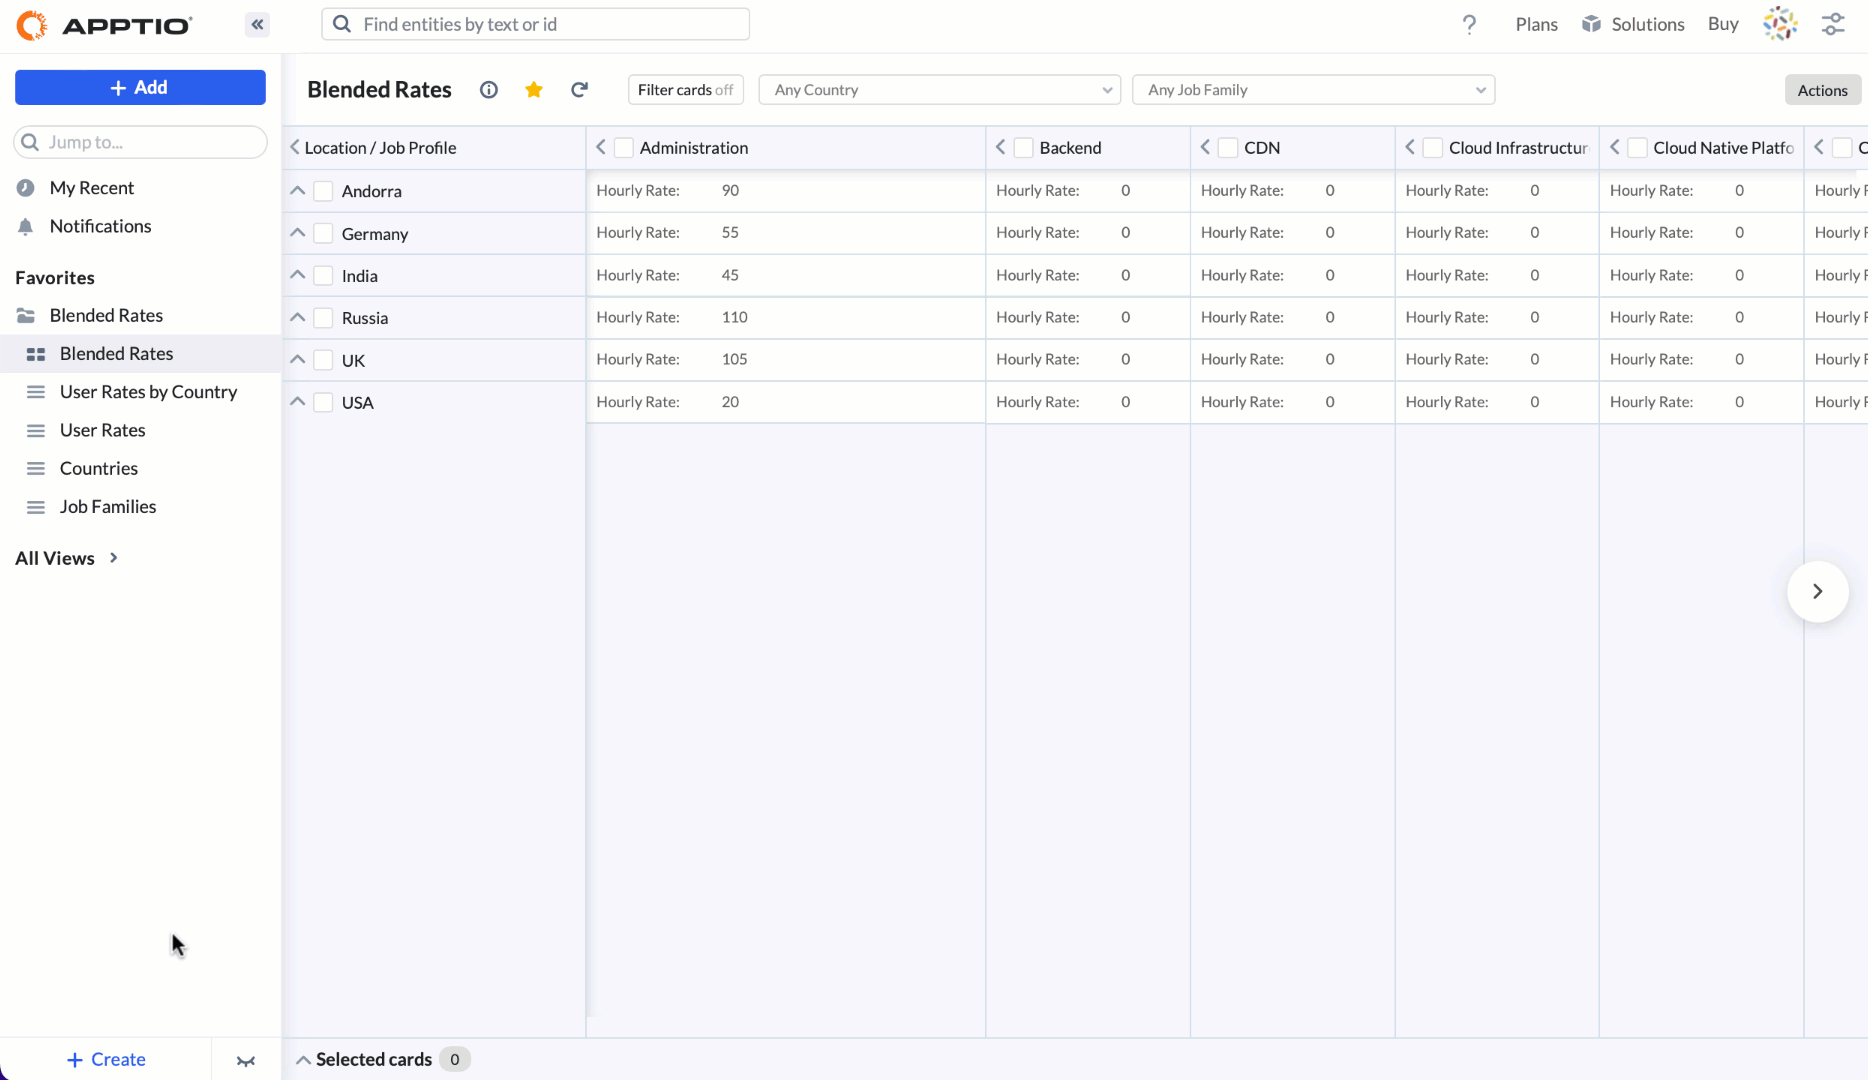1868x1080 pixels.
Task: Open the colorful profile avatar icon
Action: click(1780, 23)
